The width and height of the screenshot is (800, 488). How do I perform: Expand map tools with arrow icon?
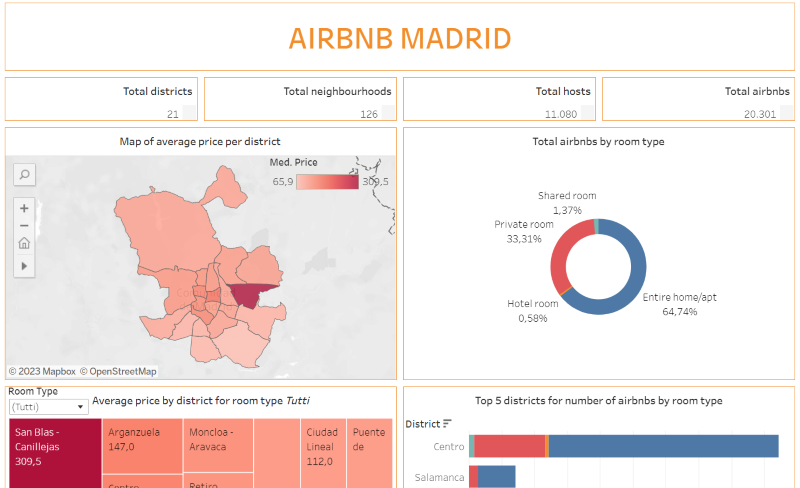click(24, 266)
